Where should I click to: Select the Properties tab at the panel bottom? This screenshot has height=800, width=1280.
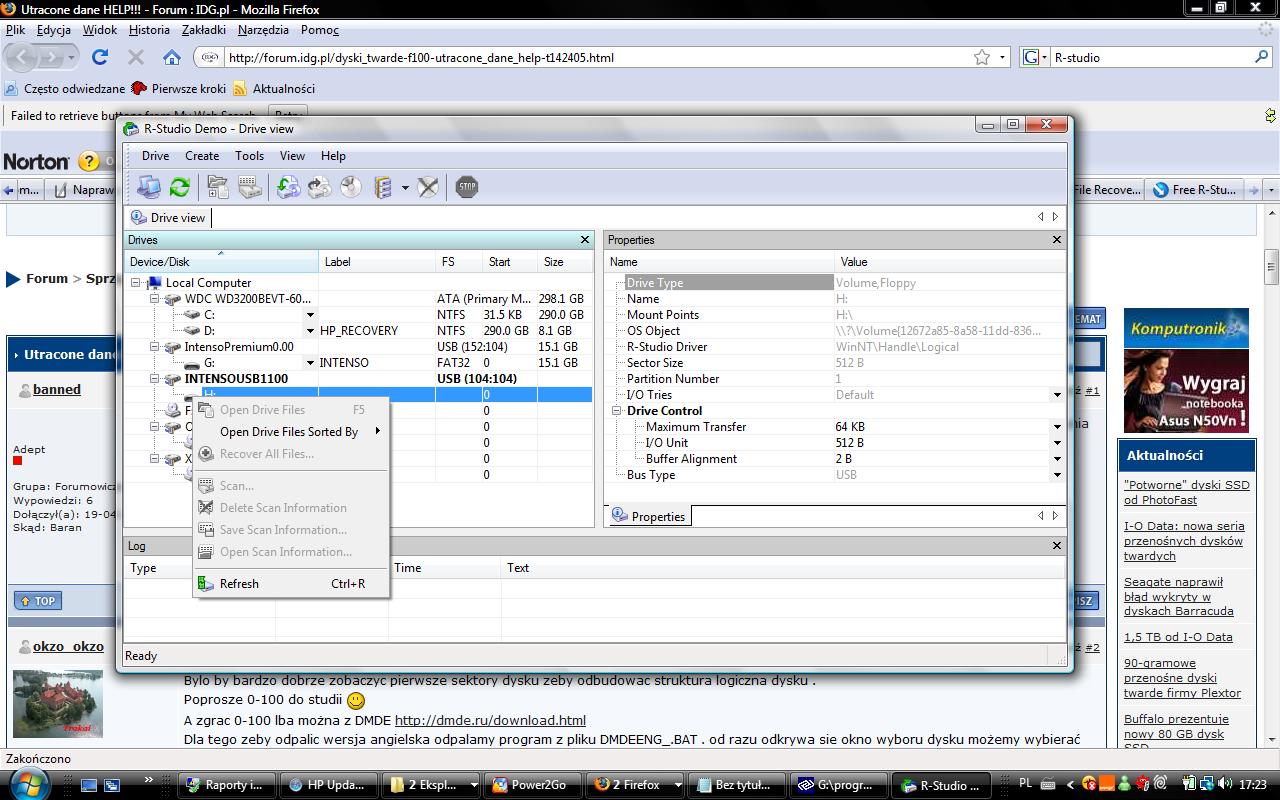pos(649,516)
